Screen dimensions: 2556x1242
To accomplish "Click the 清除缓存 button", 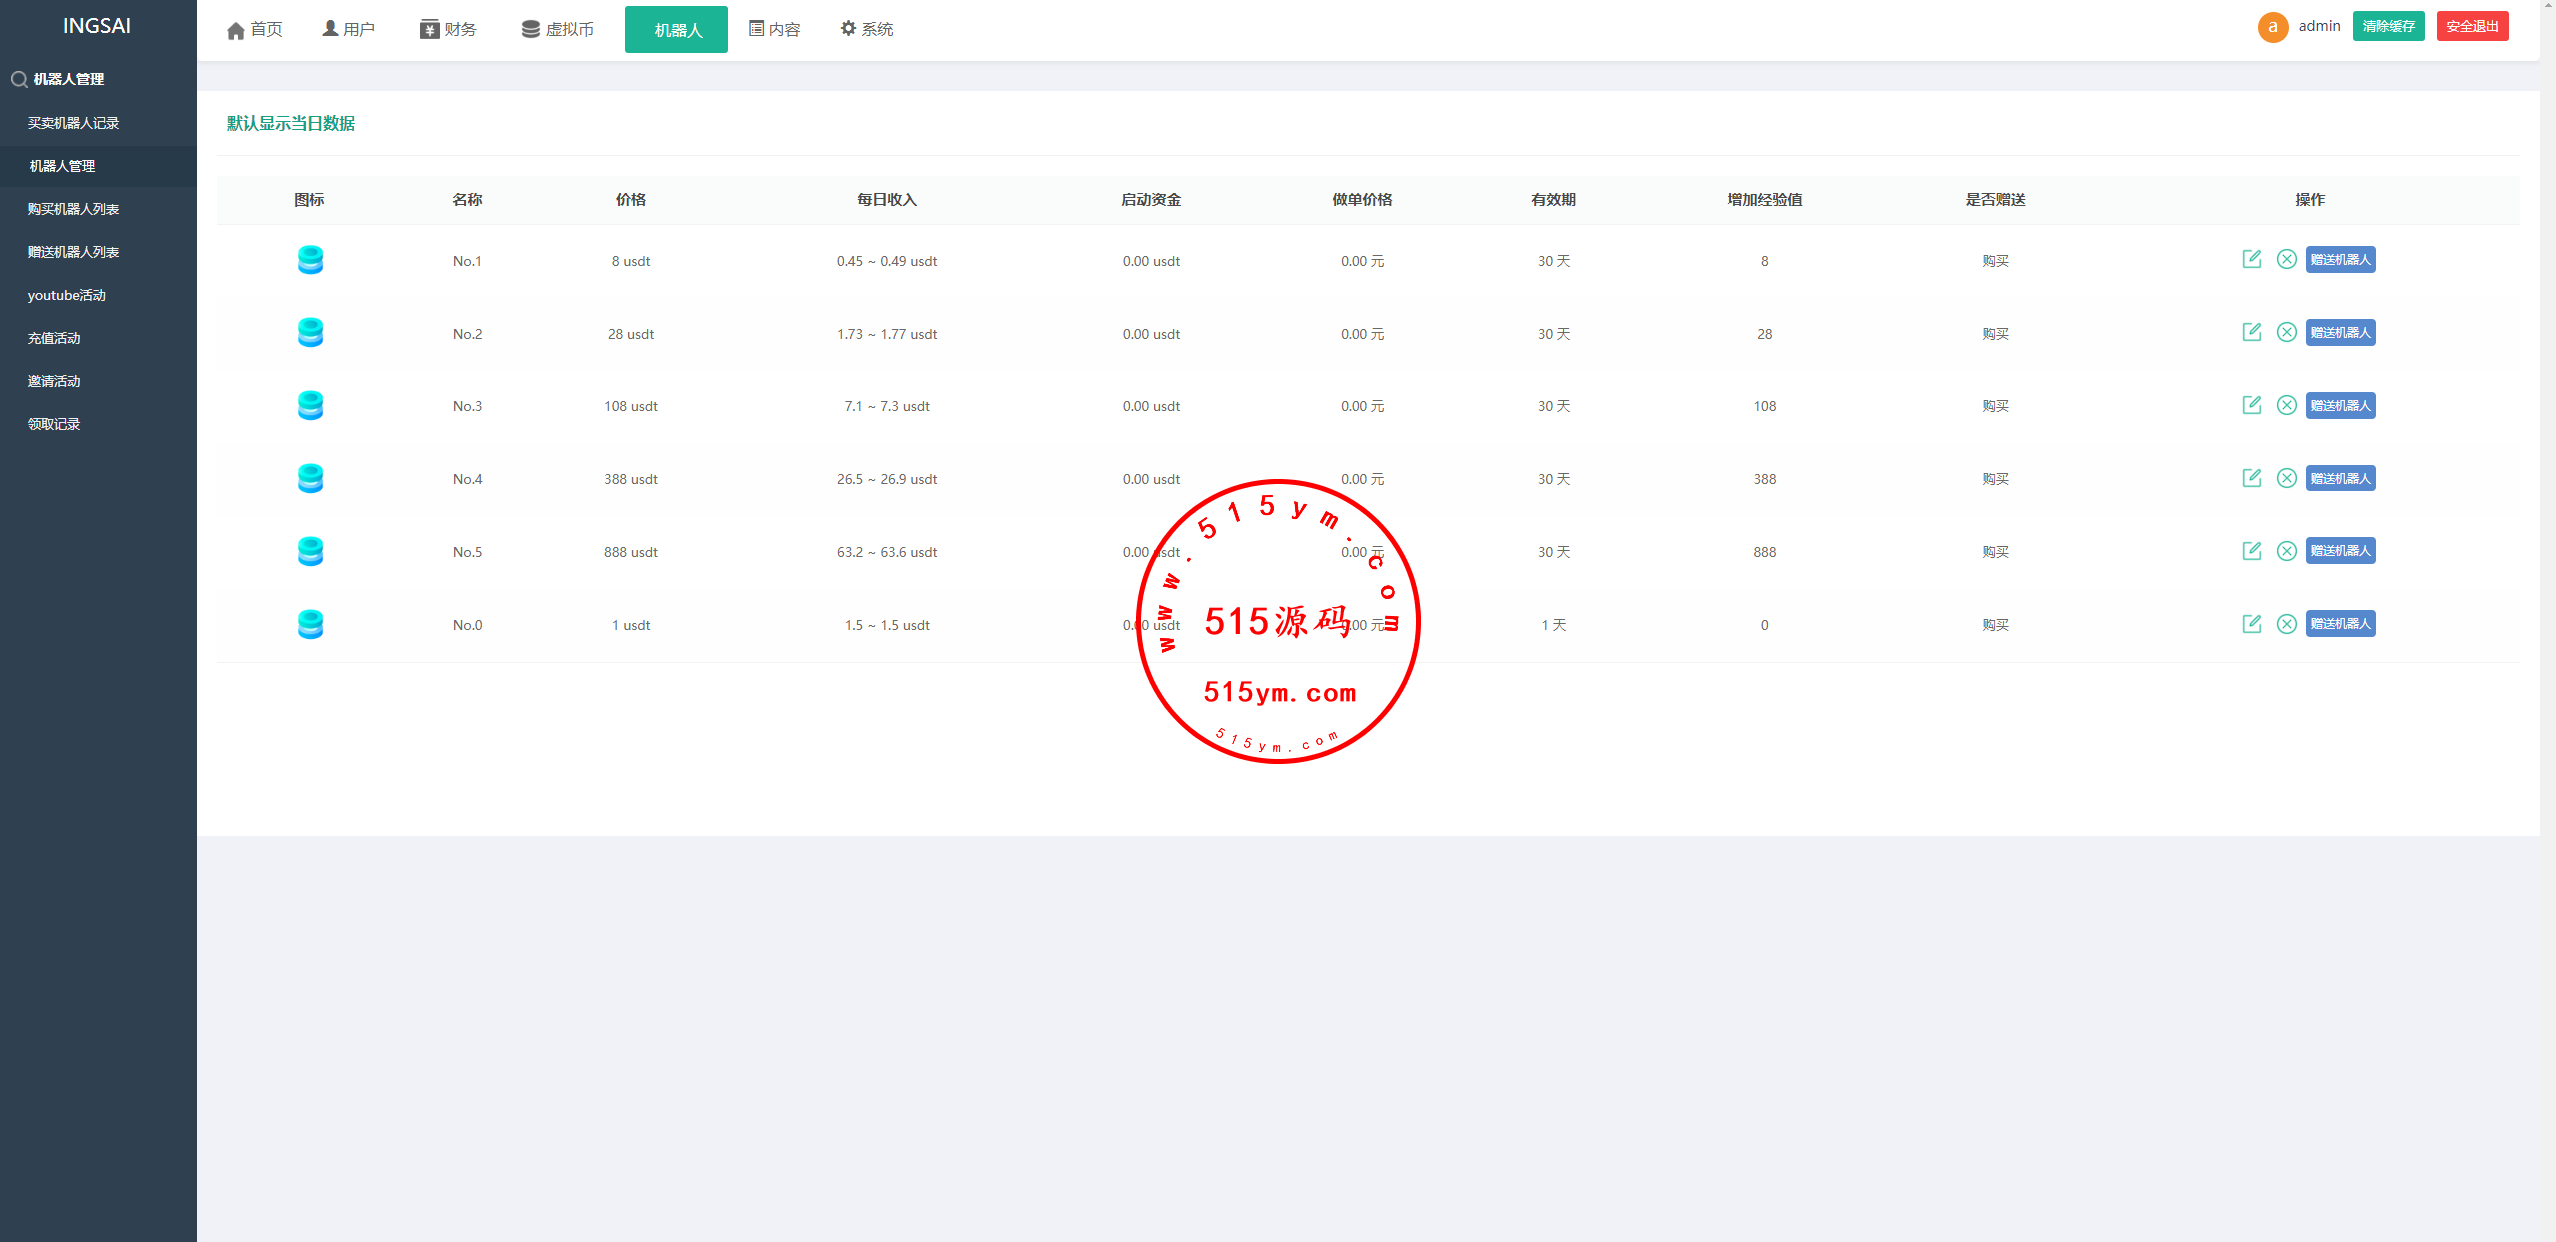I will pyautogui.click(x=2388, y=27).
